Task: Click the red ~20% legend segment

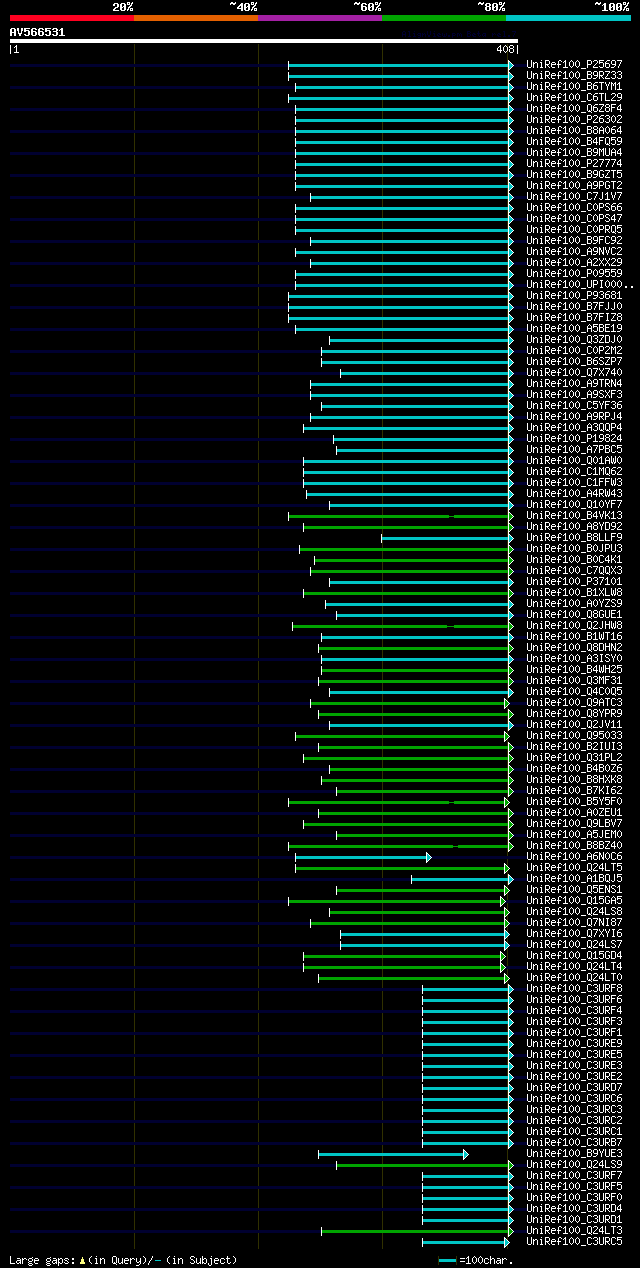Action: pyautogui.click(x=72, y=17)
